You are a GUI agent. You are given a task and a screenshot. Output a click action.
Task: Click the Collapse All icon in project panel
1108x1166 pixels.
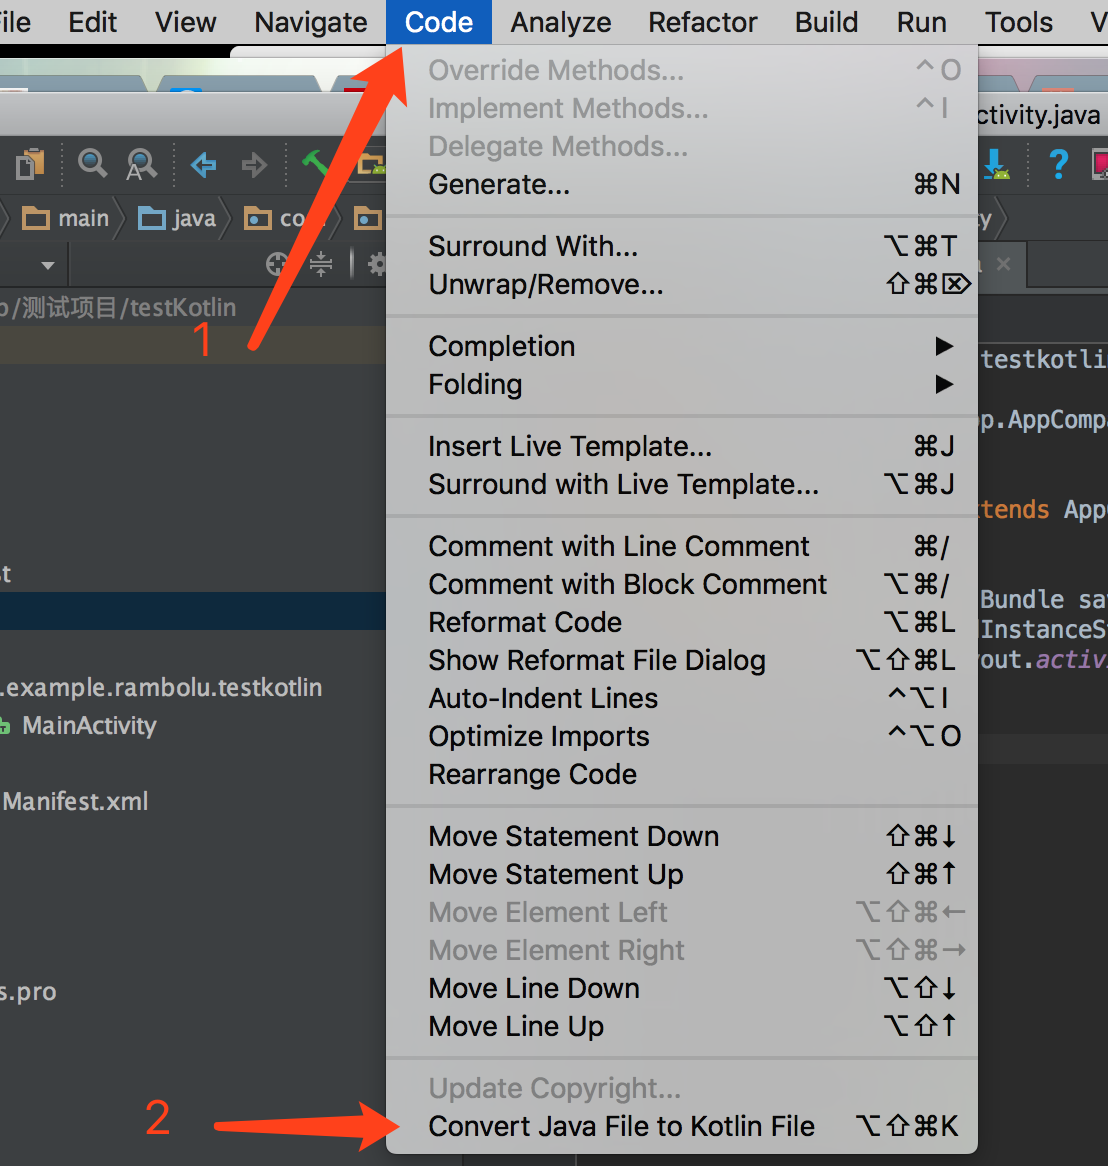point(321,264)
